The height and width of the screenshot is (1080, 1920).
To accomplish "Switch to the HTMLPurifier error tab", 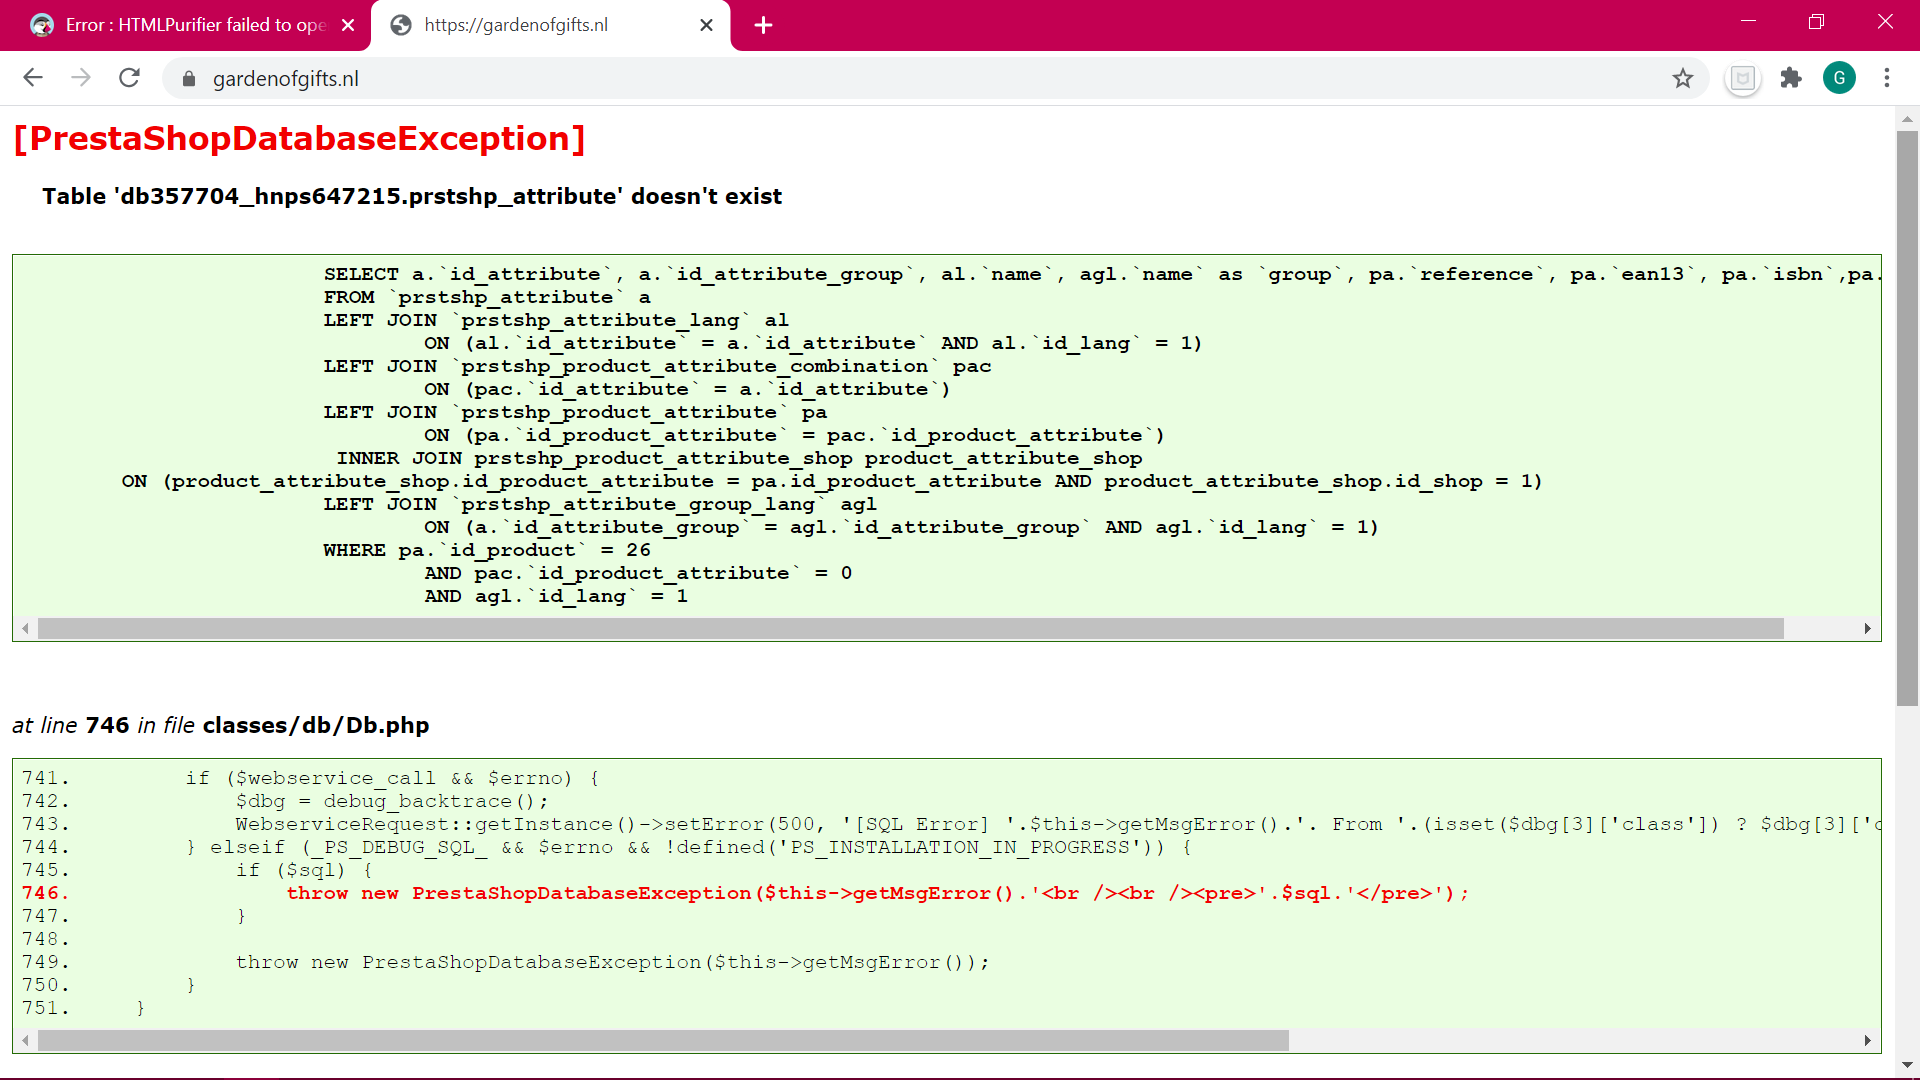I will (x=190, y=25).
